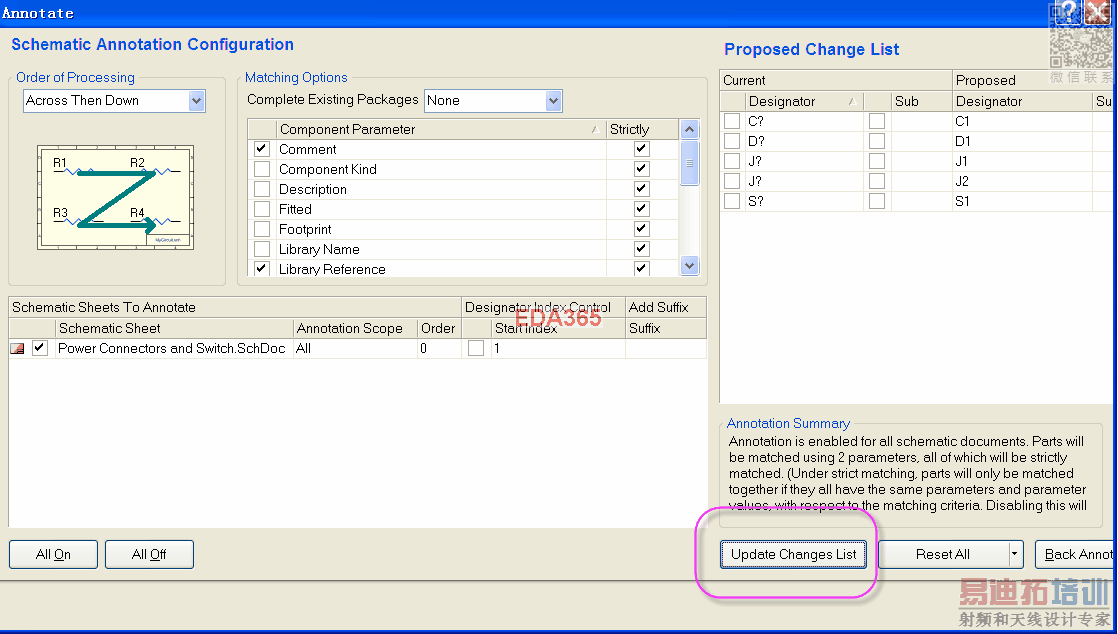
Task: Toggle Strictly checkbox for Comment row
Action: pyautogui.click(x=642, y=149)
